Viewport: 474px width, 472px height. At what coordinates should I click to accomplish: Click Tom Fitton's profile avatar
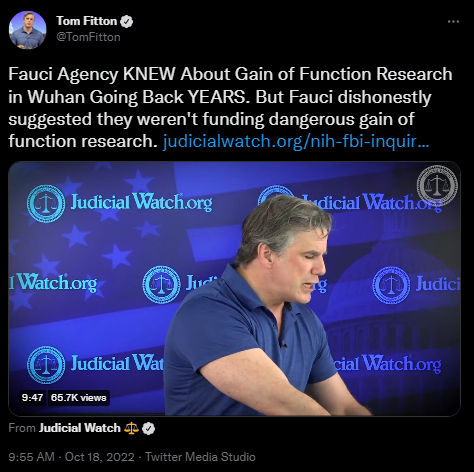(x=27, y=30)
